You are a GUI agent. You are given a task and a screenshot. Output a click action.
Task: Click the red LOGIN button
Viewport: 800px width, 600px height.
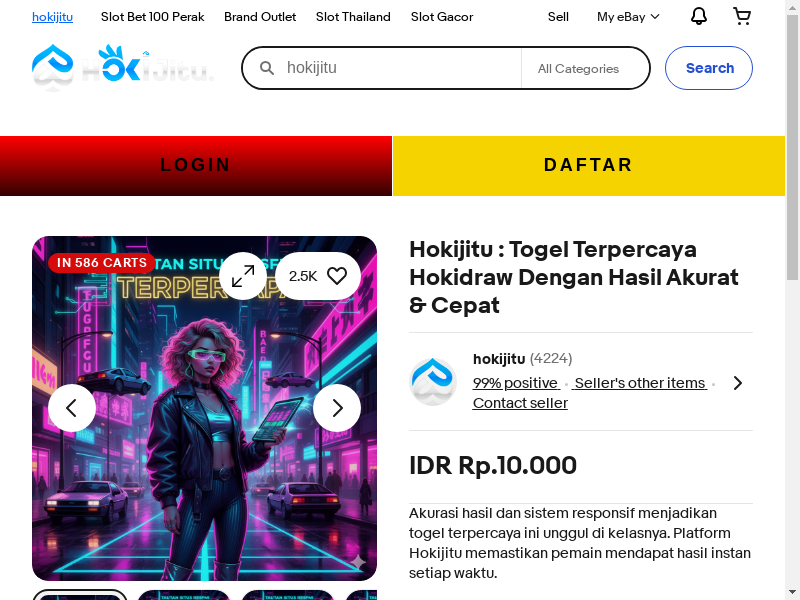[x=196, y=166]
